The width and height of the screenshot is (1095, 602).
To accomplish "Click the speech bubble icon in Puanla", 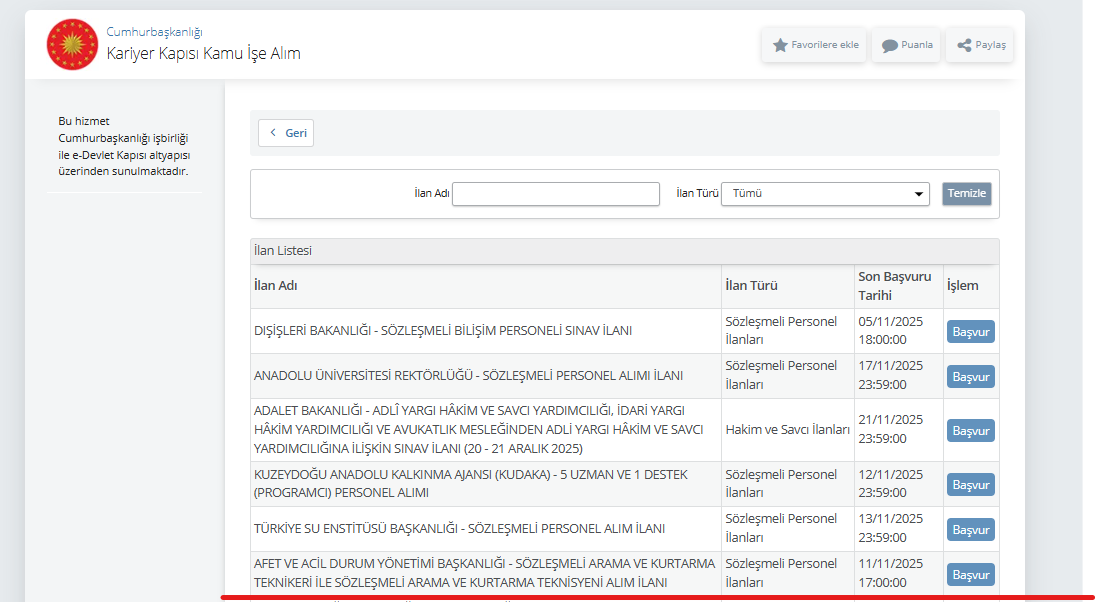I will point(889,45).
